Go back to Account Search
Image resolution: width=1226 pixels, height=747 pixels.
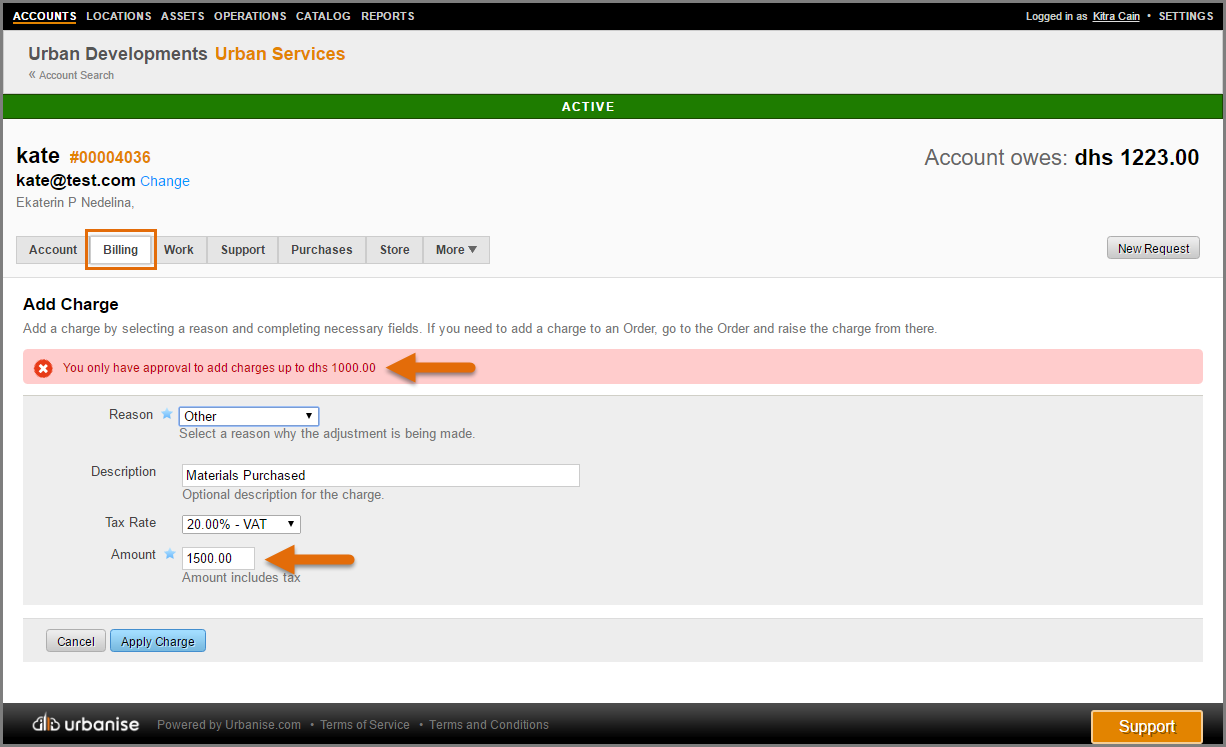click(76, 75)
